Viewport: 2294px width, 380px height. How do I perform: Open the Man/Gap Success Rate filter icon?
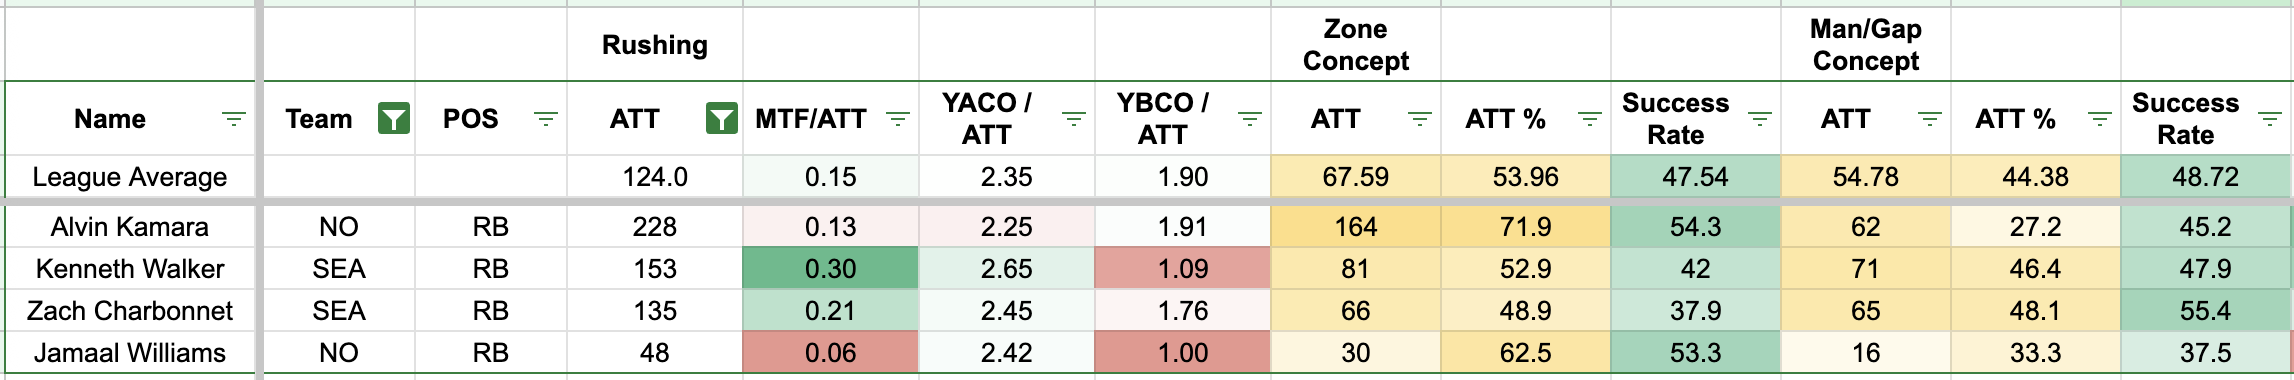tap(2270, 119)
